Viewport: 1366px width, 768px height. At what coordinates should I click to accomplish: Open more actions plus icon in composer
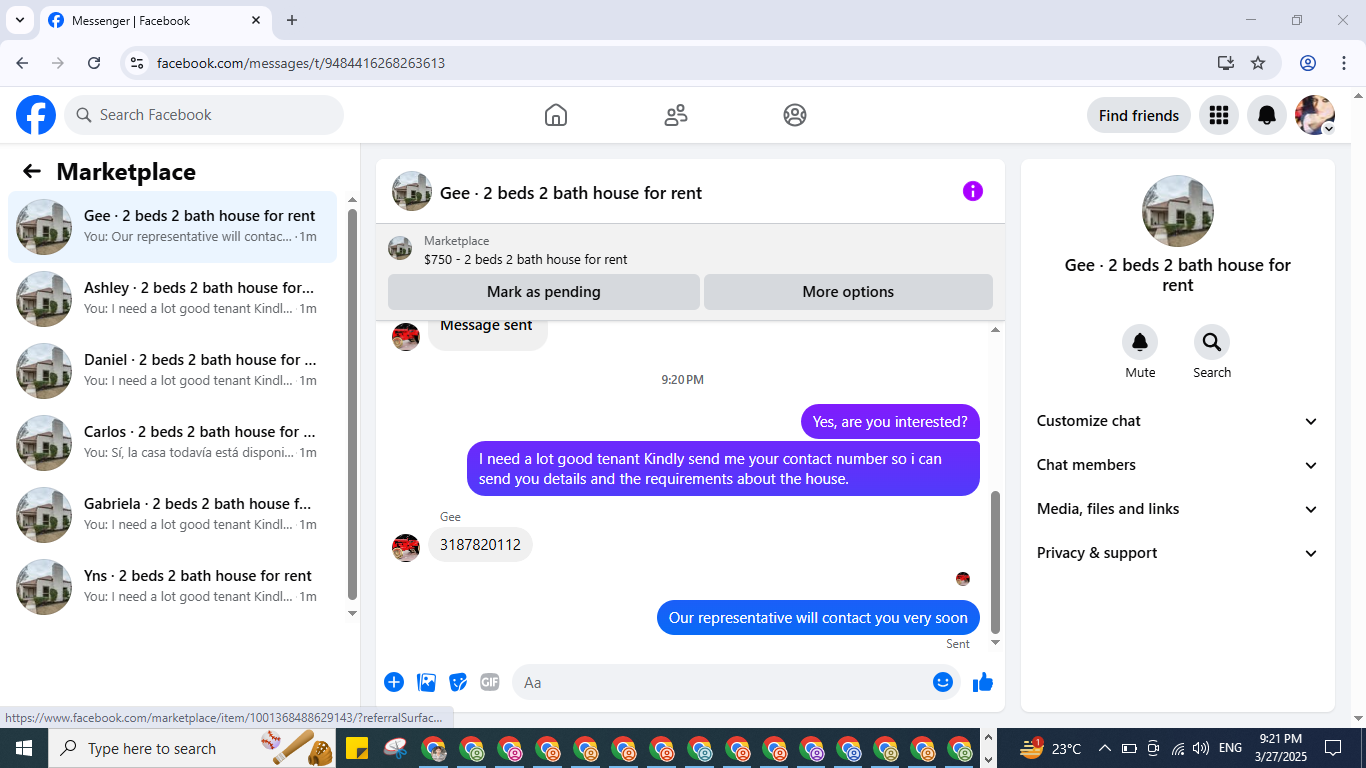pyautogui.click(x=394, y=682)
